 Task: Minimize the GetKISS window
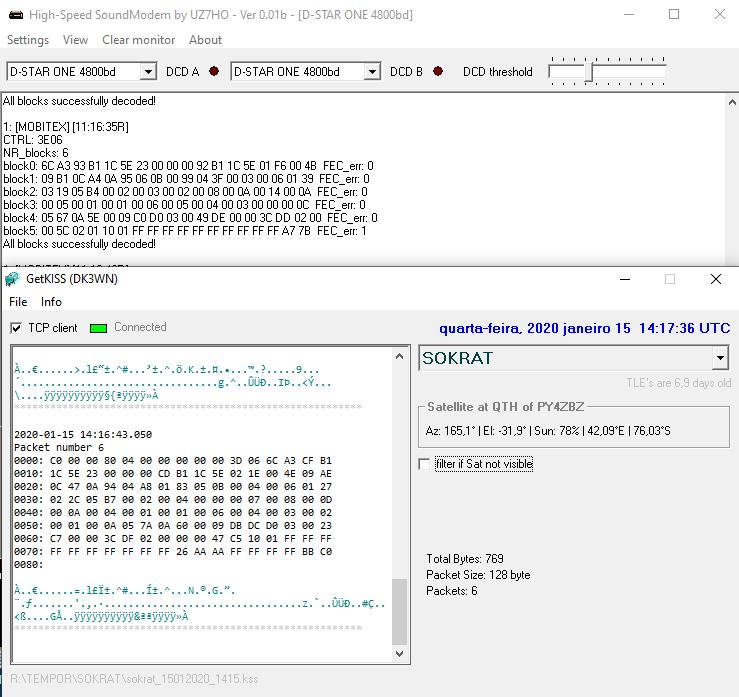(625, 279)
